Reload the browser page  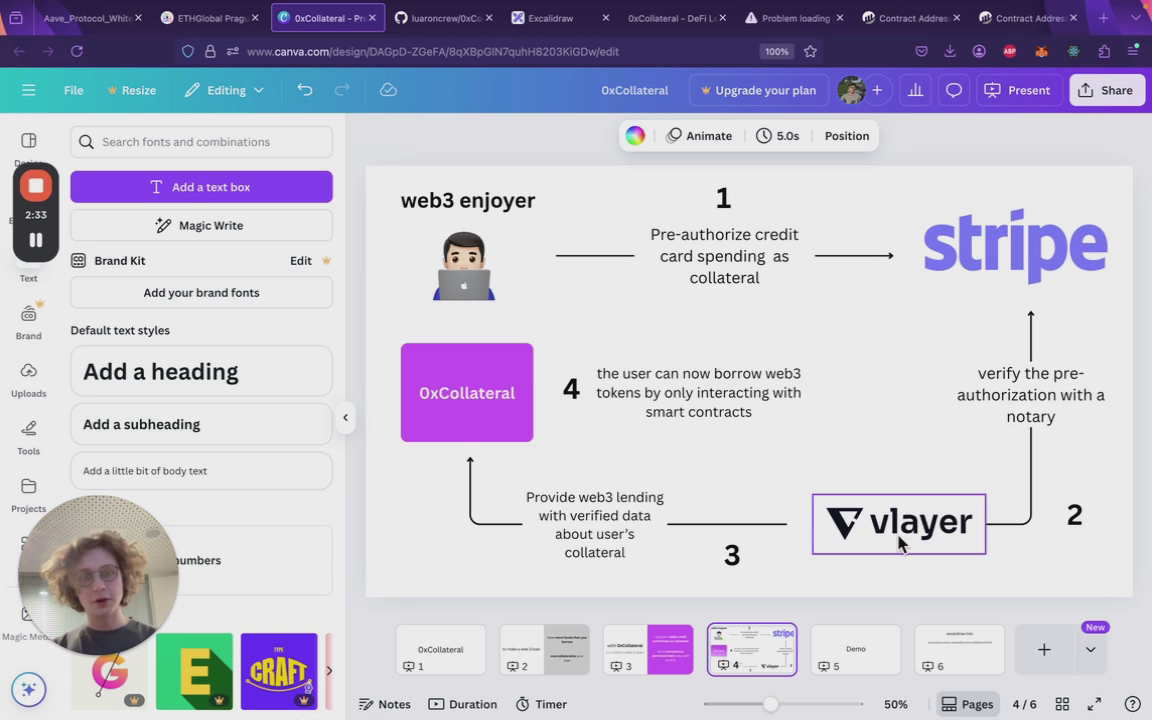[76, 51]
